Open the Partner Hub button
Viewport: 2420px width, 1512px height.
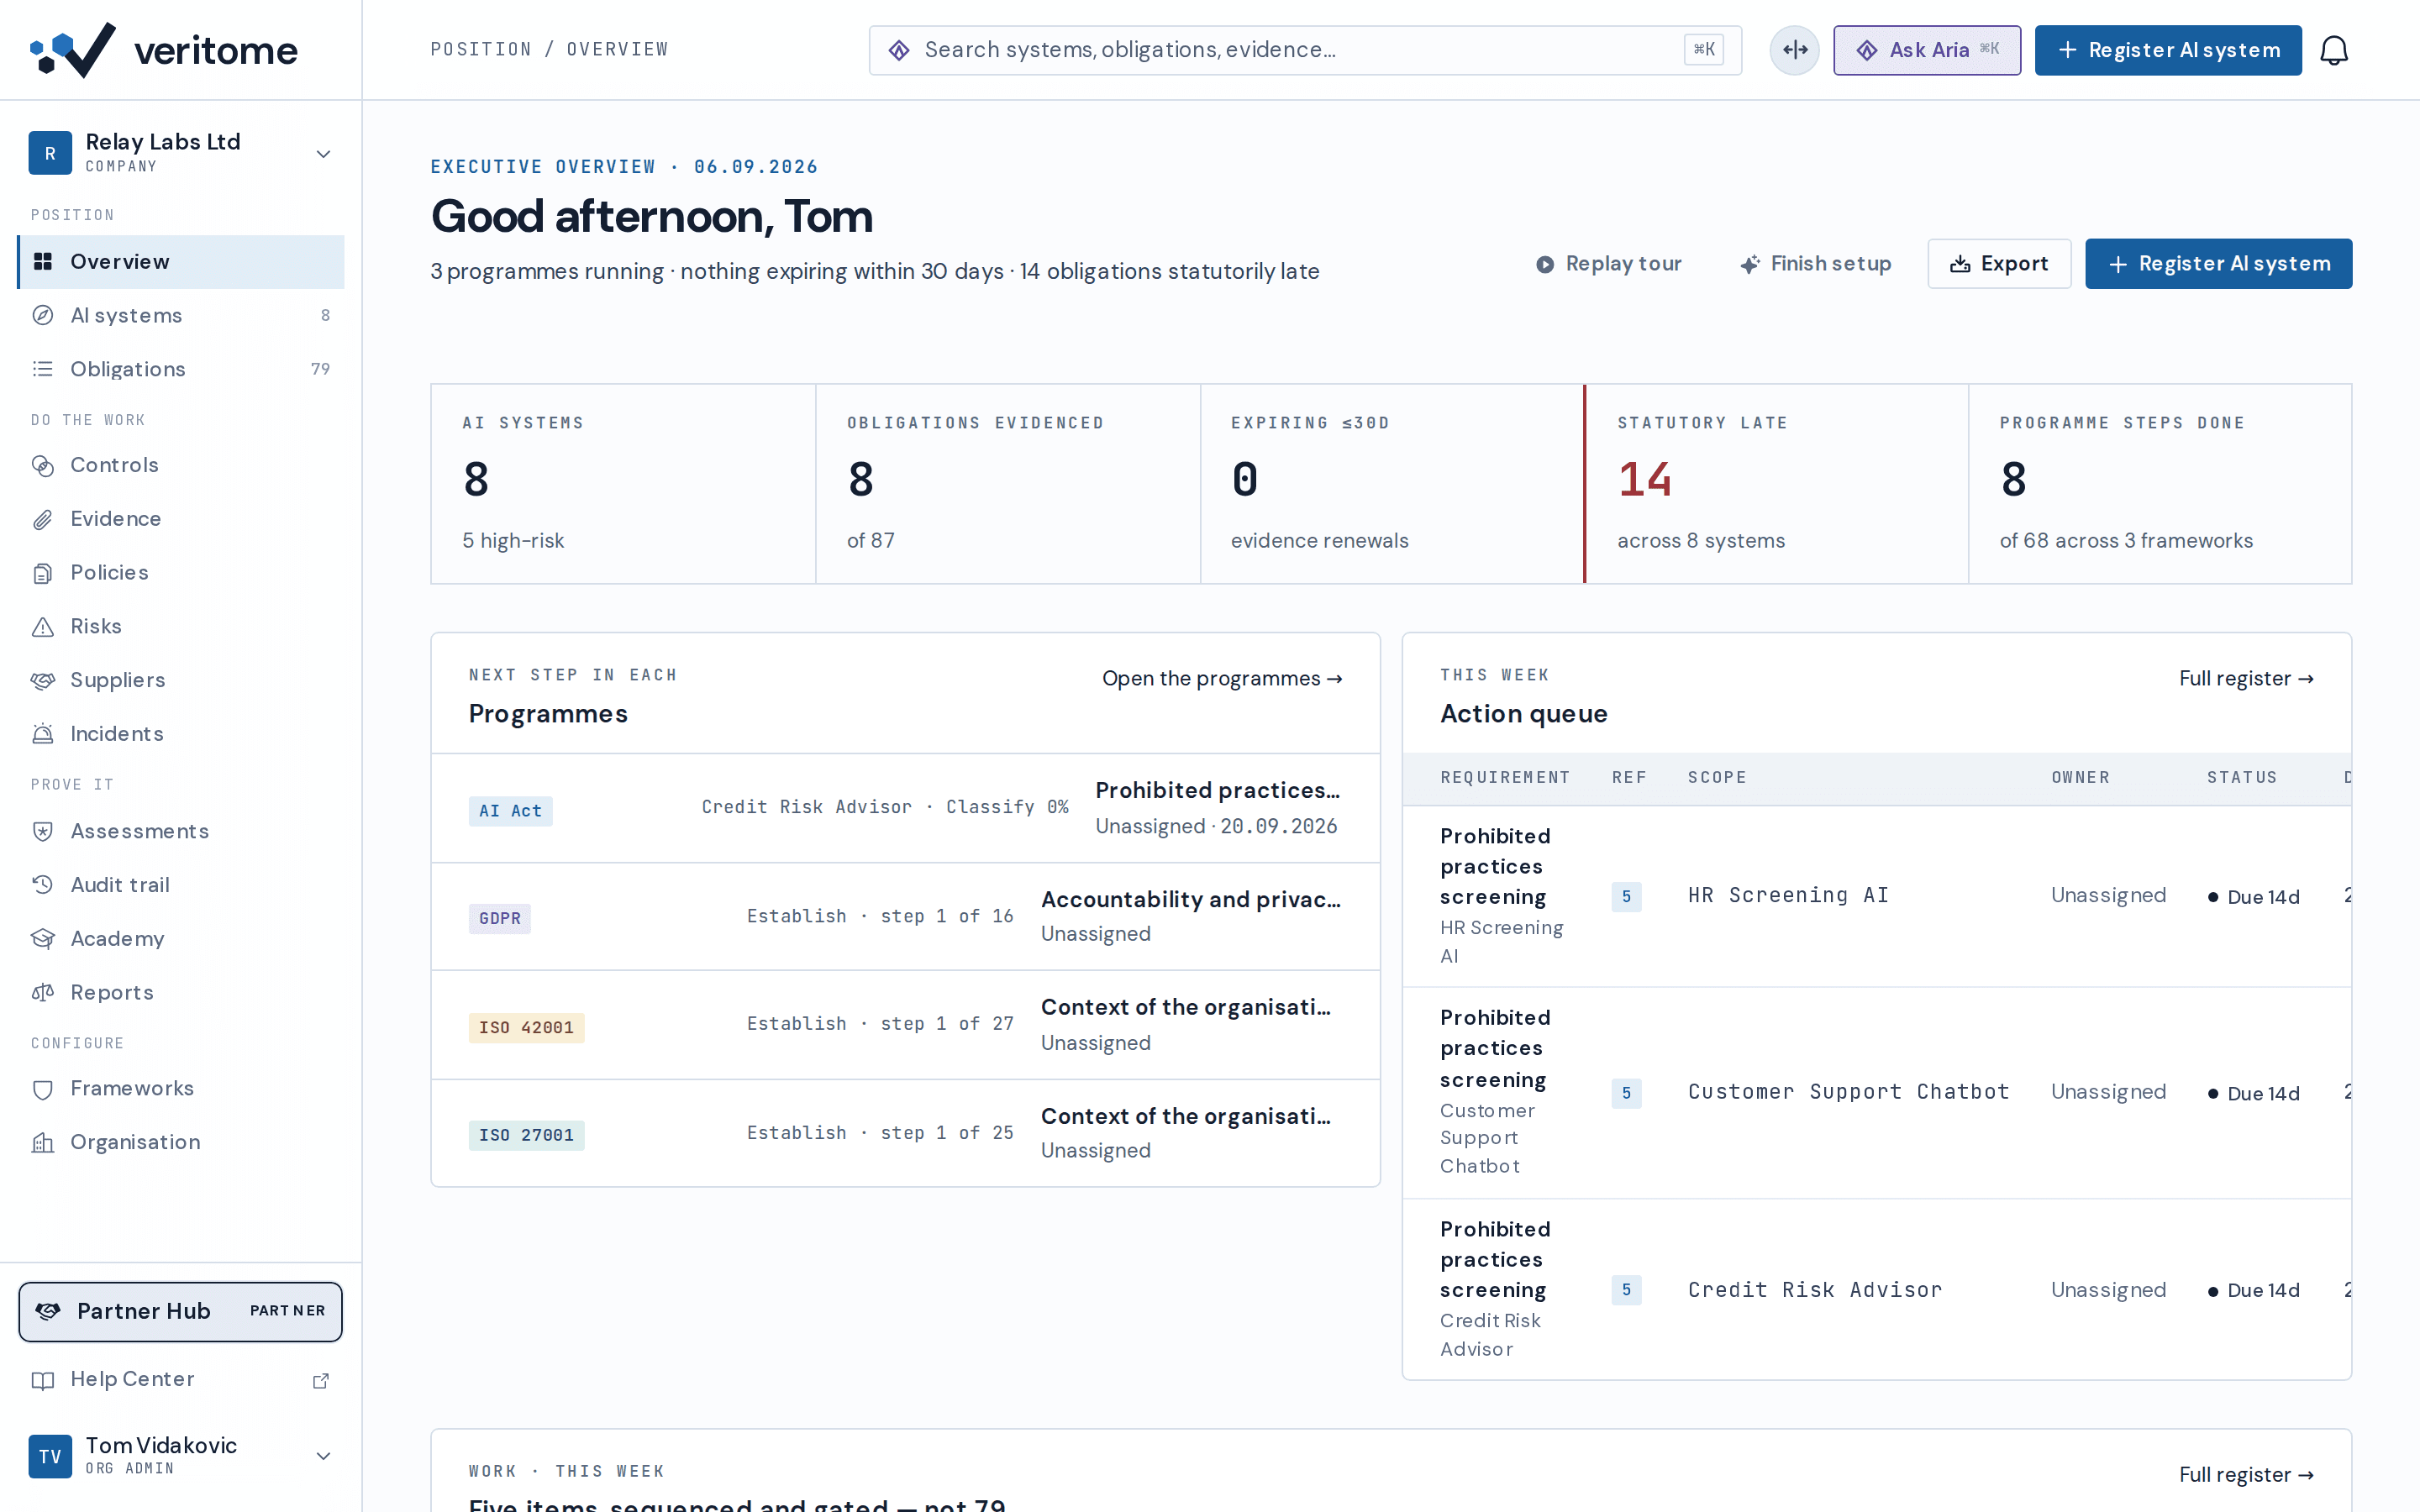(181, 1311)
